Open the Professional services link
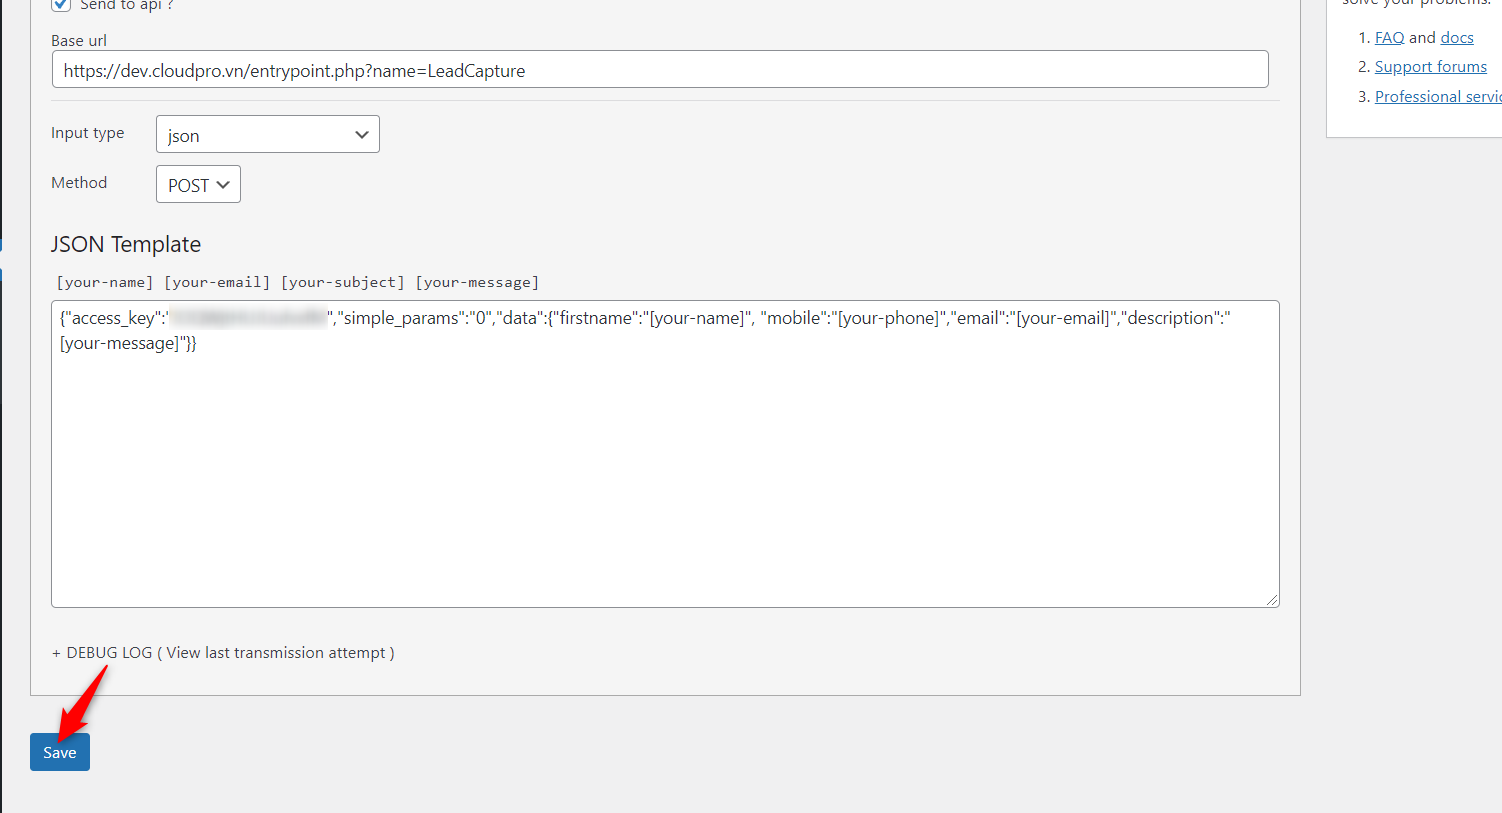 coord(1437,96)
